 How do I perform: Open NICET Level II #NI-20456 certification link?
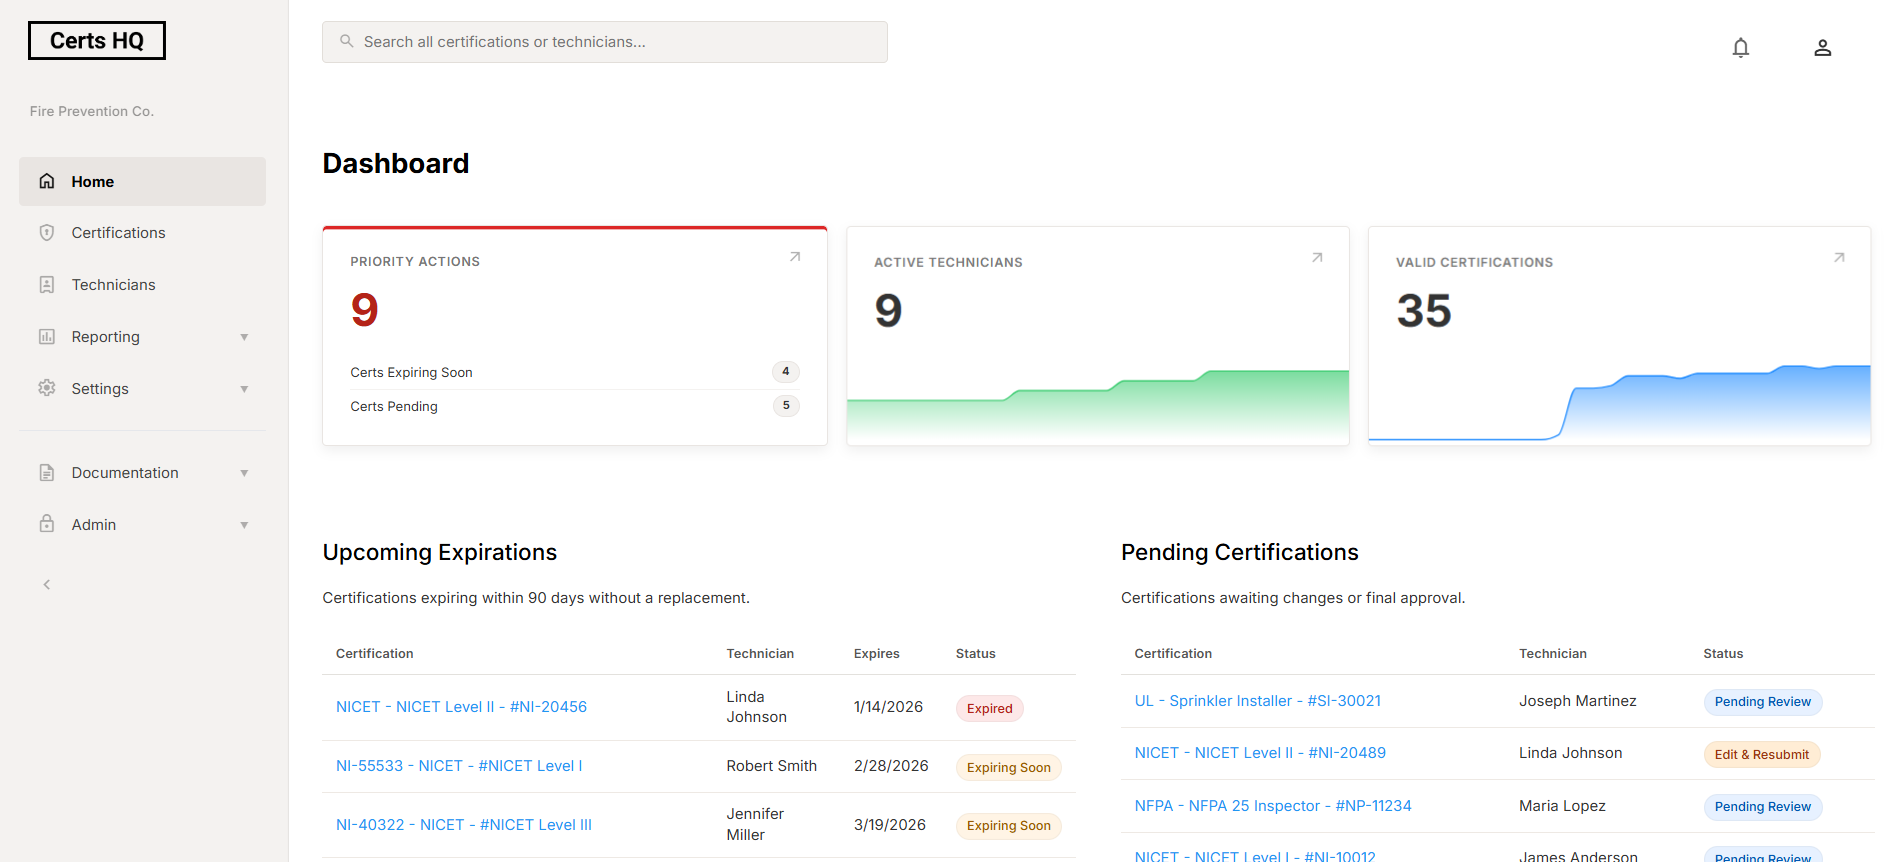(x=461, y=707)
